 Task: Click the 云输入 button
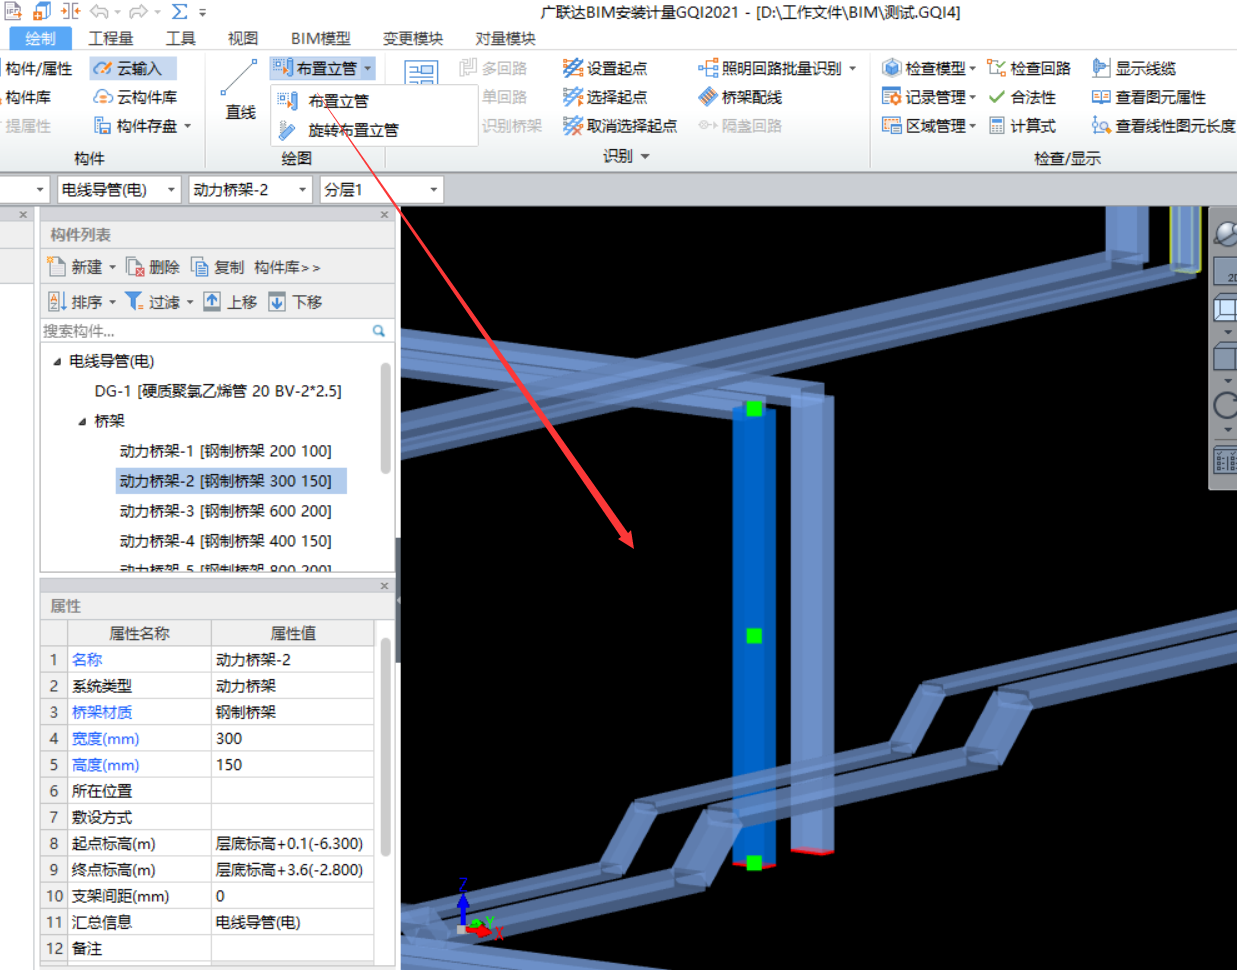pyautogui.click(x=133, y=68)
